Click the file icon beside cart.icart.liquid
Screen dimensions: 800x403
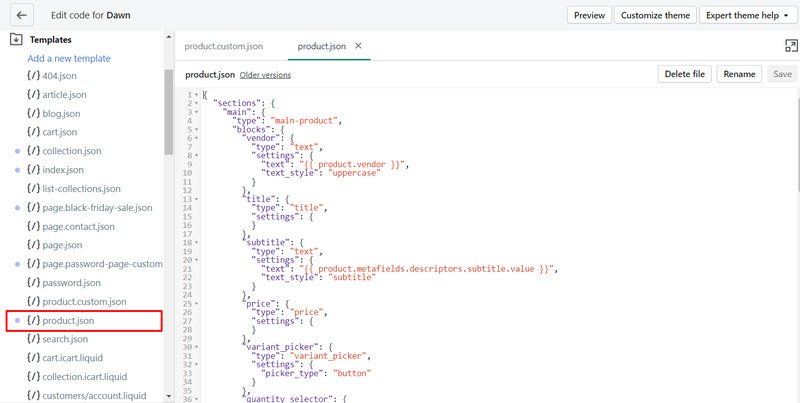[33, 358]
